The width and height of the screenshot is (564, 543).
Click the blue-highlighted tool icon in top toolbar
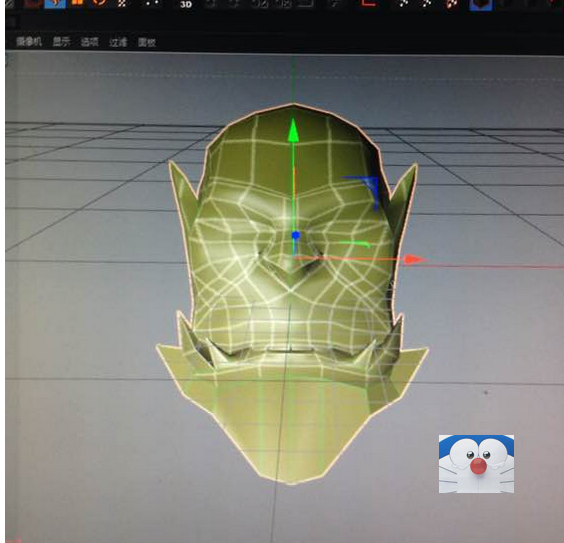click(56, 4)
